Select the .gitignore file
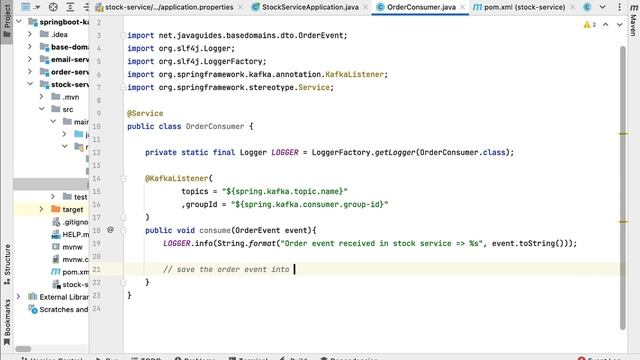The height and width of the screenshot is (360, 640). [70, 222]
